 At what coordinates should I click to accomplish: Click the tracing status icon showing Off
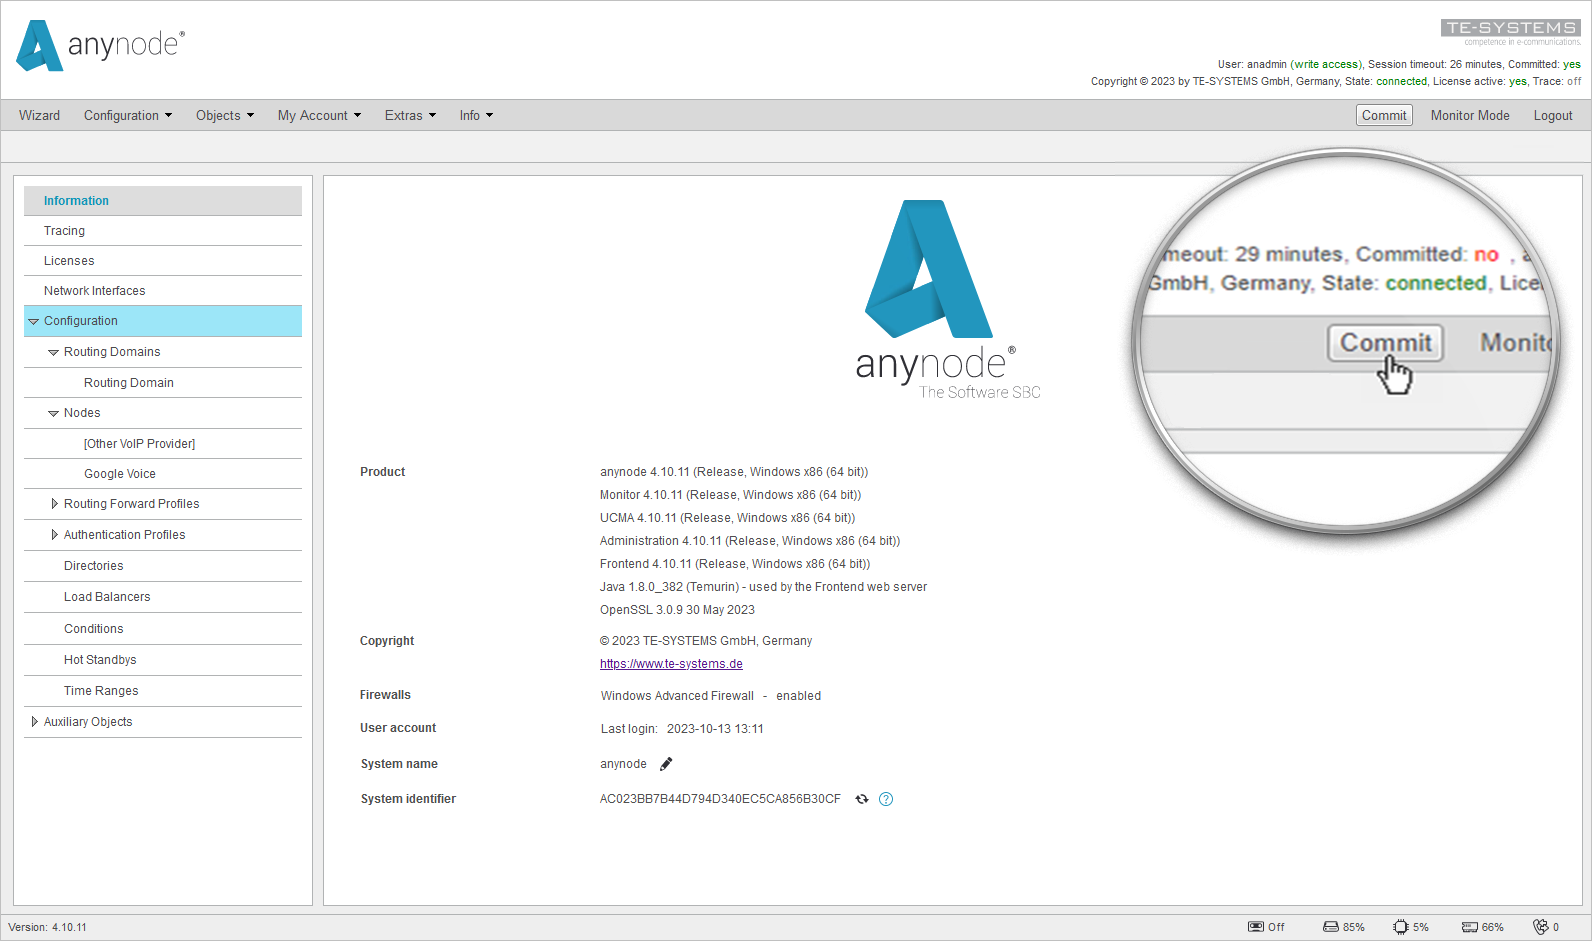1256,927
